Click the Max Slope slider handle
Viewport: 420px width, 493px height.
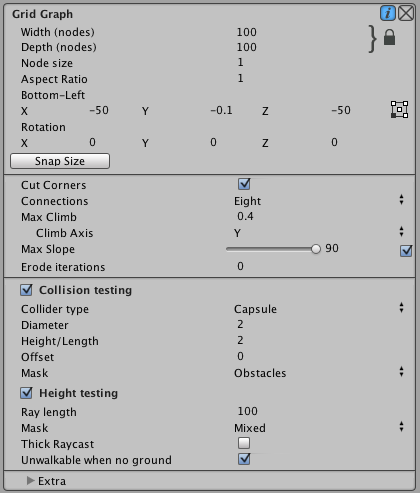315,249
